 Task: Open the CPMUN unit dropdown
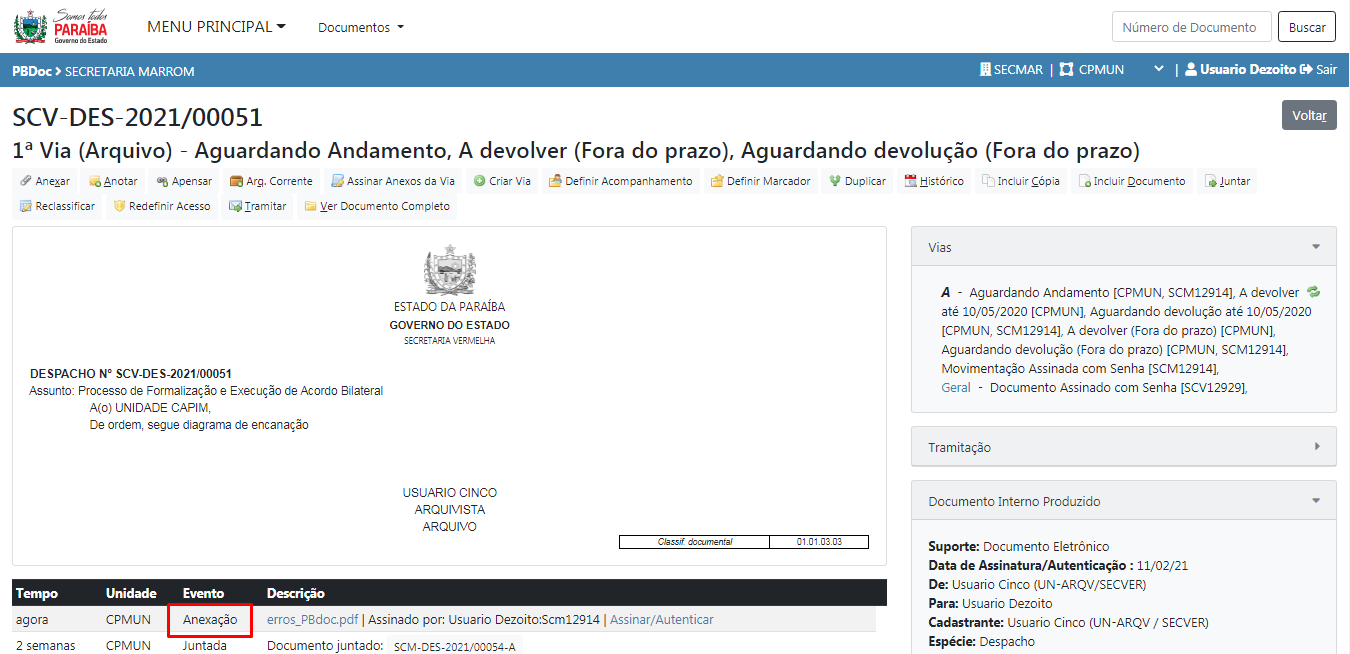tap(1158, 70)
